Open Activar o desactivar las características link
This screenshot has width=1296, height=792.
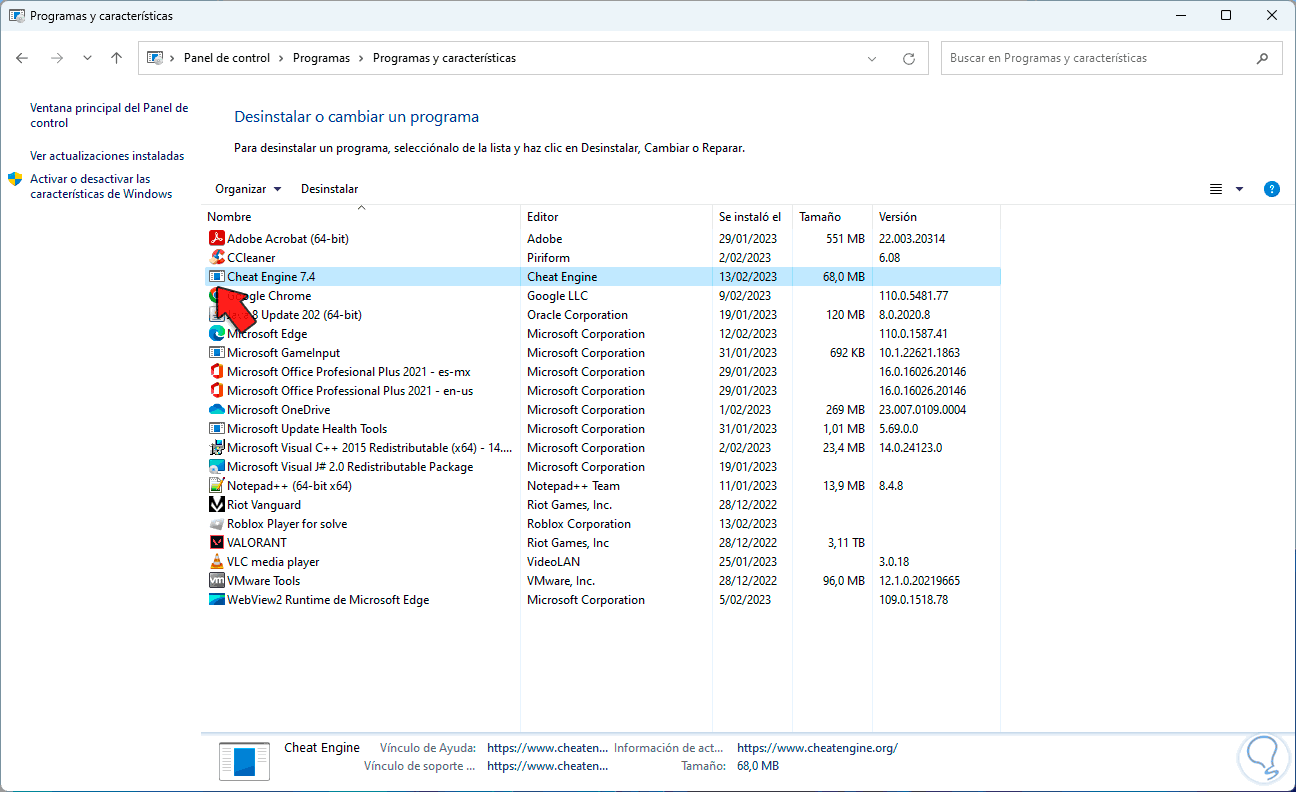pos(101,186)
